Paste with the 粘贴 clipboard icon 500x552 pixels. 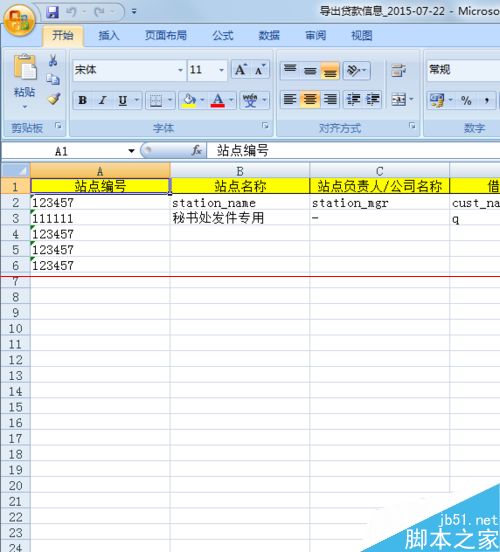(x=25, y=67)
